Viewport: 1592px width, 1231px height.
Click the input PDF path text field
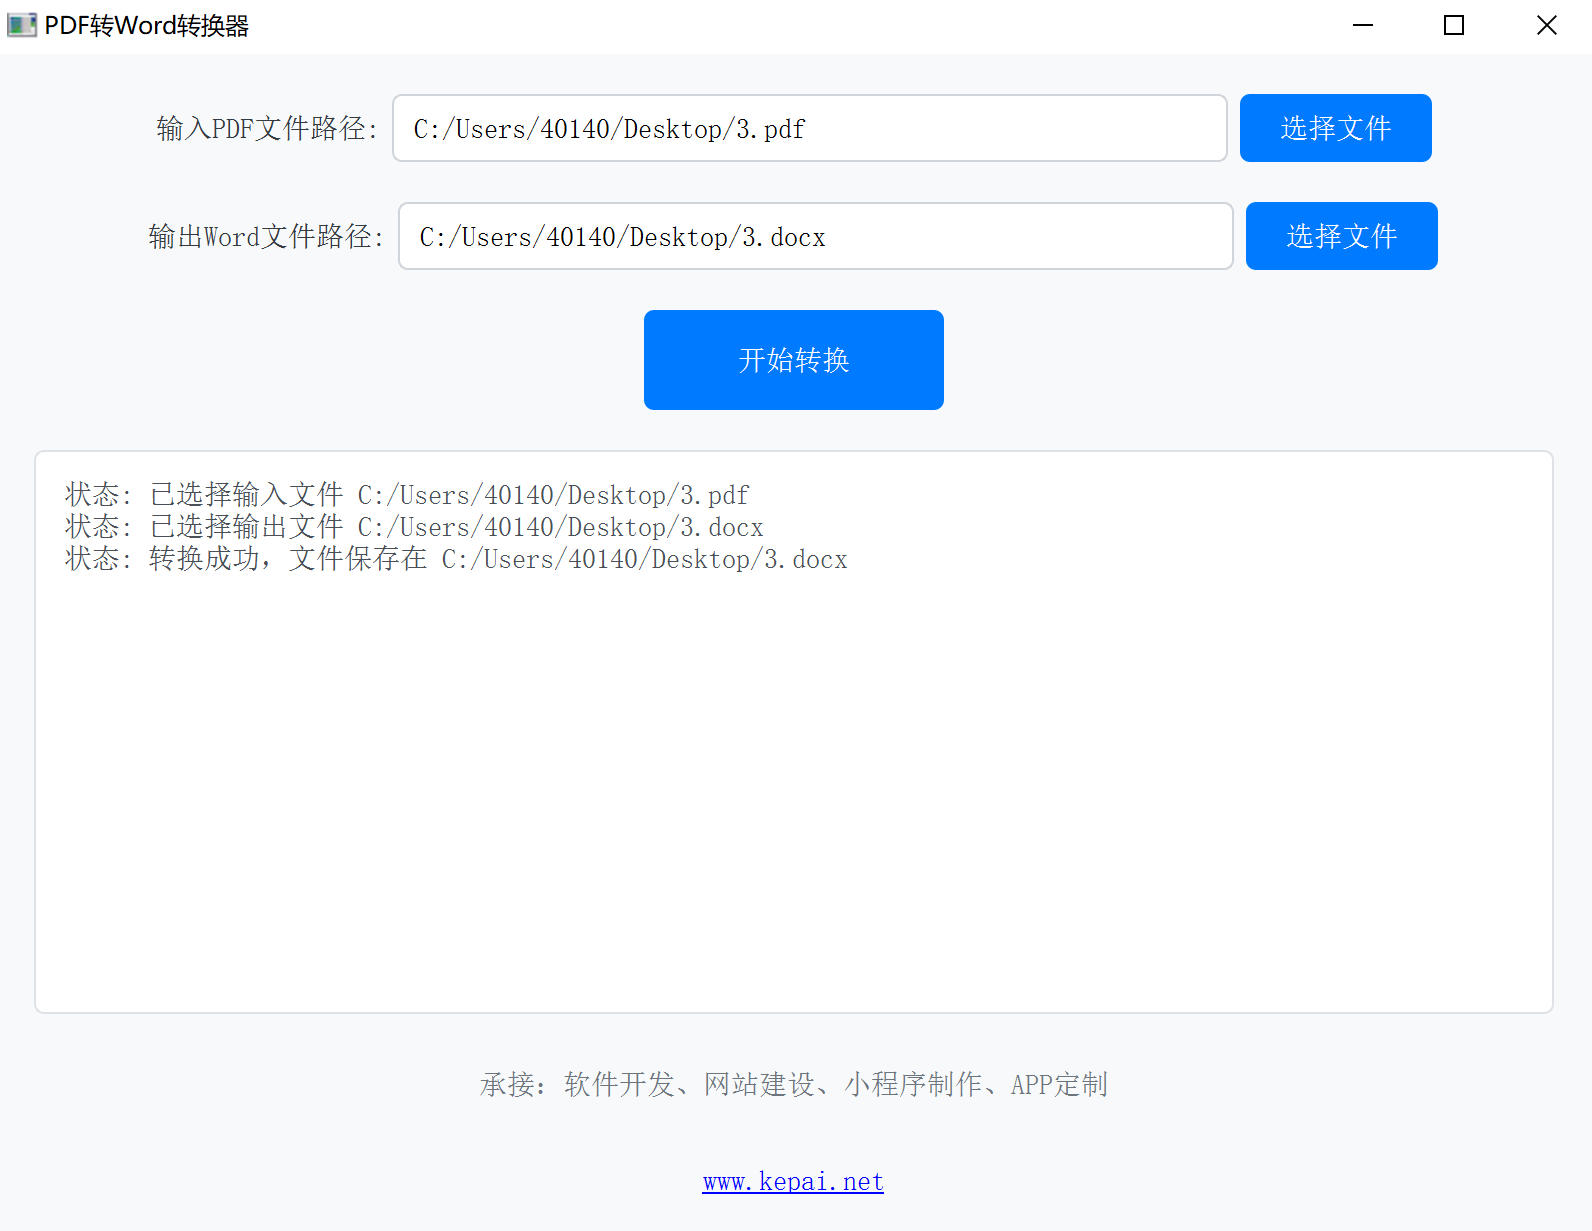tap(809, 128)
